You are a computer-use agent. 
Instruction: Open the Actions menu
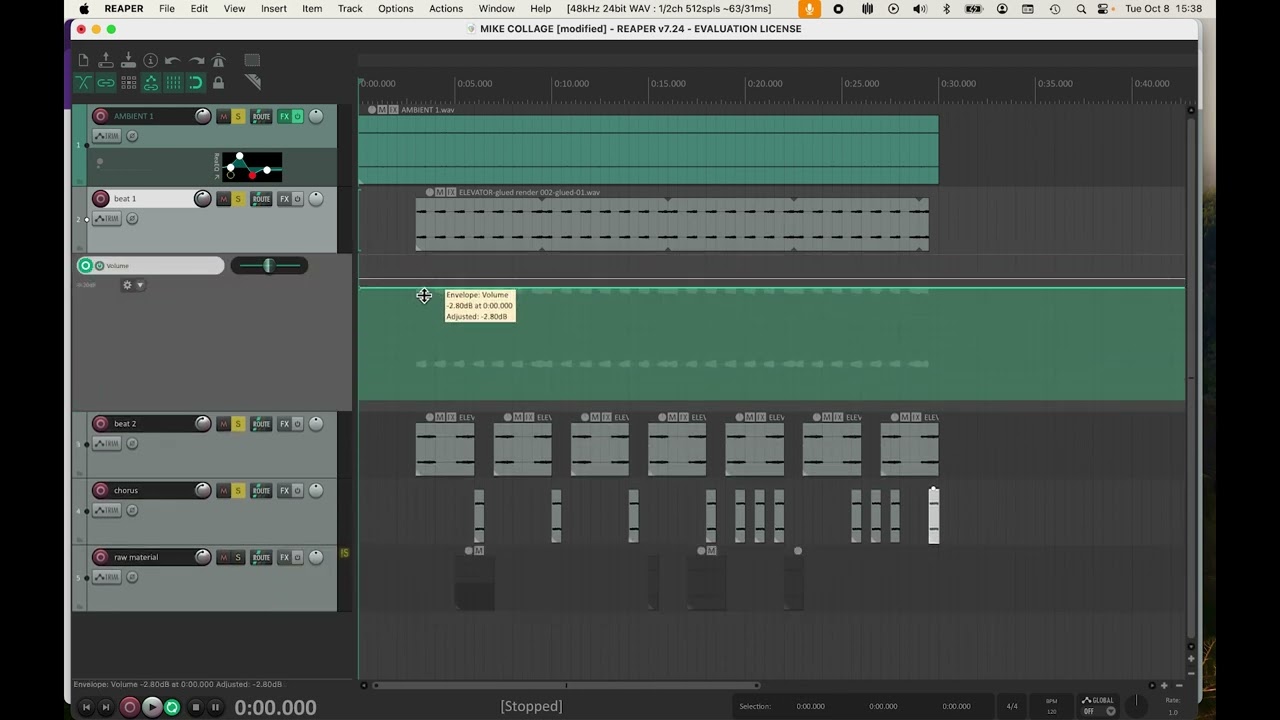pyautogui.click(x=446, y=9)
